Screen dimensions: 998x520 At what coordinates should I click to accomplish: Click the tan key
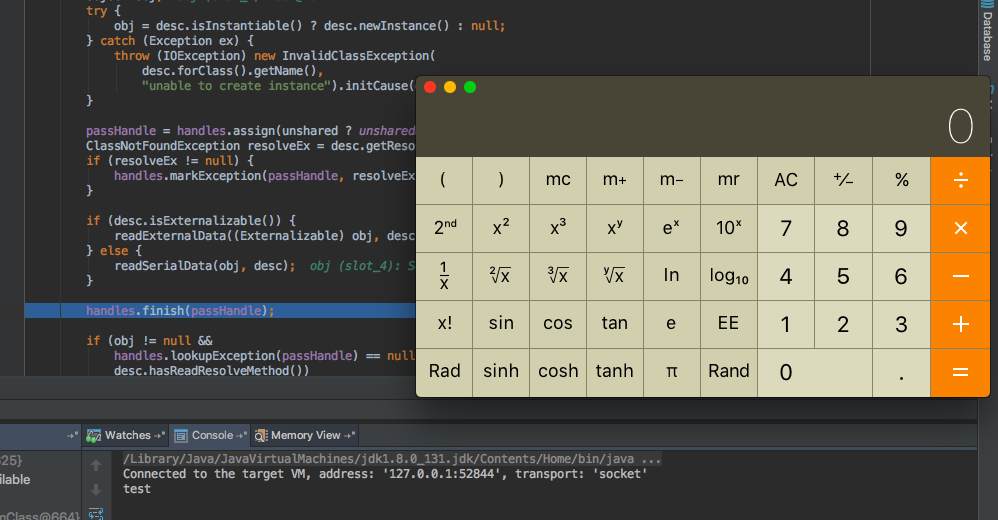pyautogui.click(x=615, y=324)
